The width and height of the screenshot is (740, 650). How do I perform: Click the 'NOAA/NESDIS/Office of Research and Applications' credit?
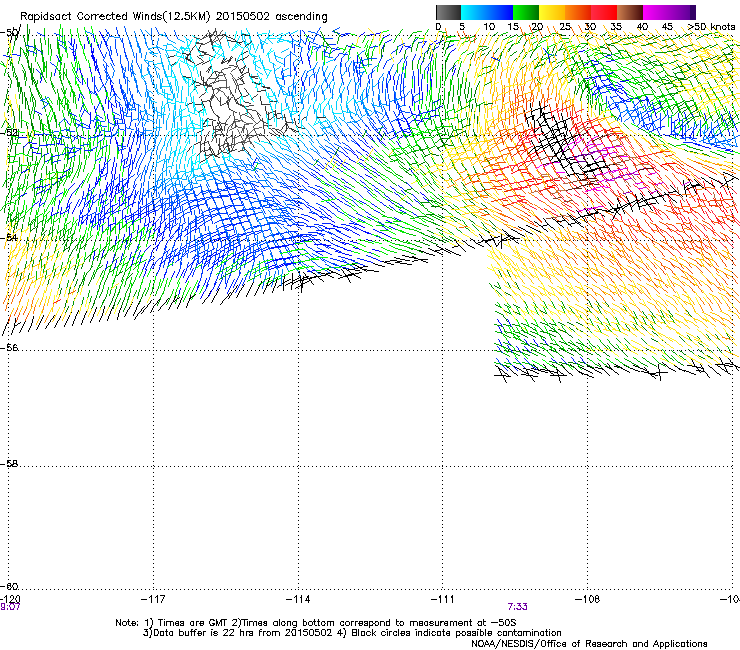589,644
